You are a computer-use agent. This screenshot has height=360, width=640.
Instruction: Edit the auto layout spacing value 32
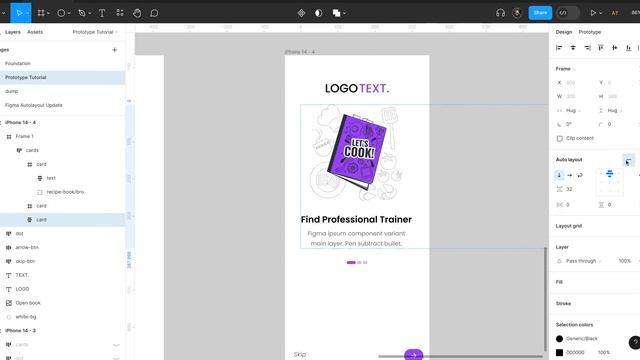[x=569, y=189]
